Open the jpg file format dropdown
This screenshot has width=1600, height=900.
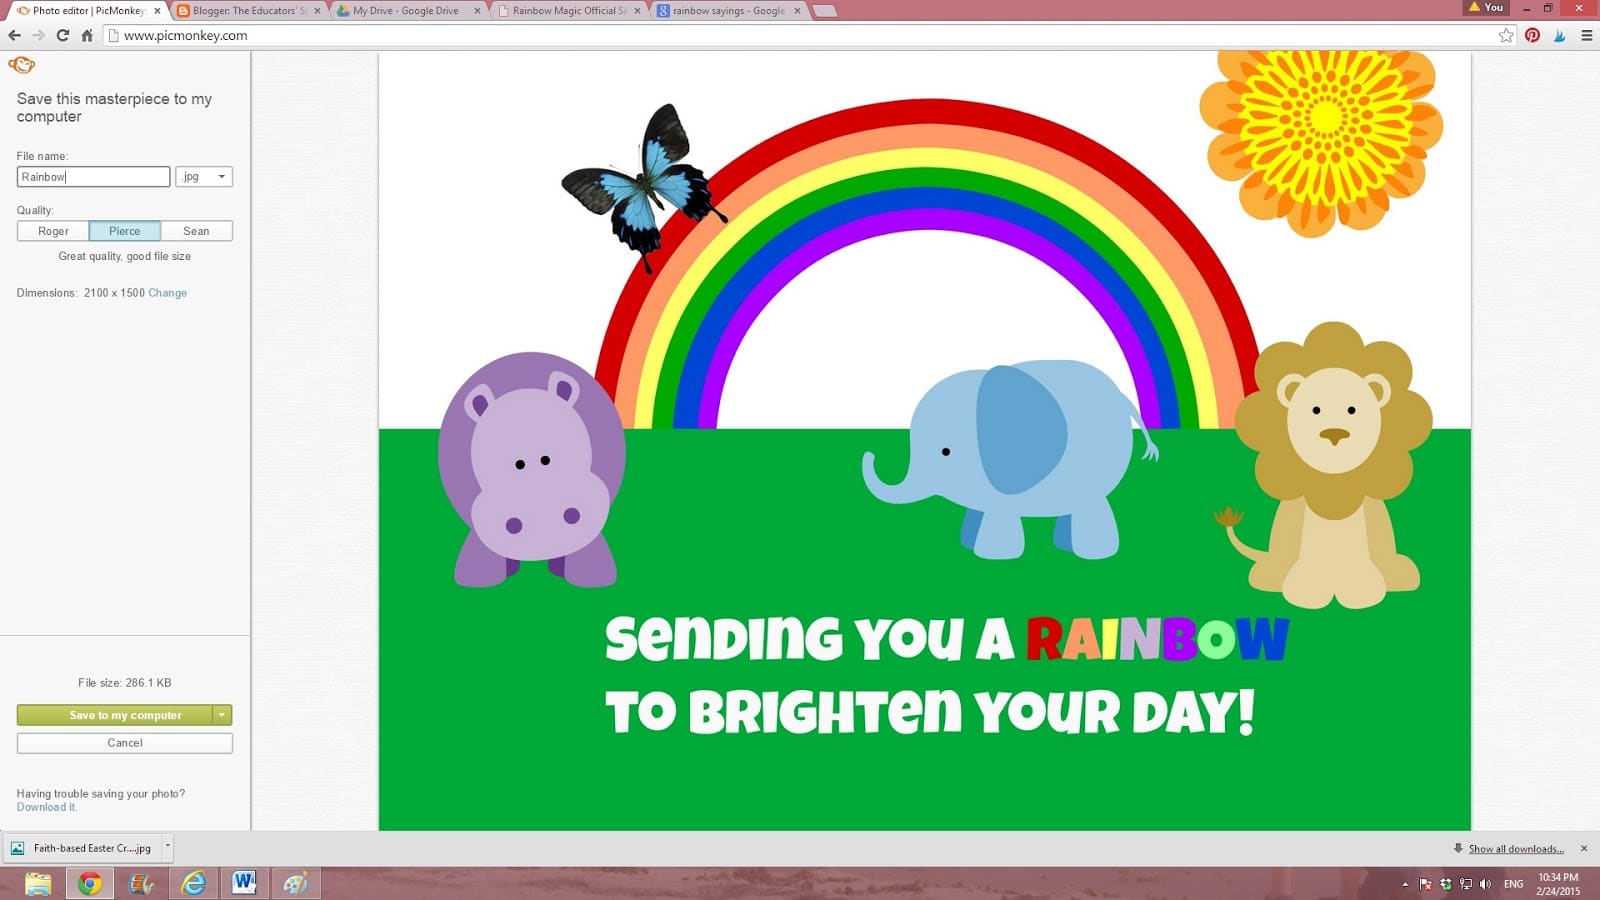(x=204, y=177)
